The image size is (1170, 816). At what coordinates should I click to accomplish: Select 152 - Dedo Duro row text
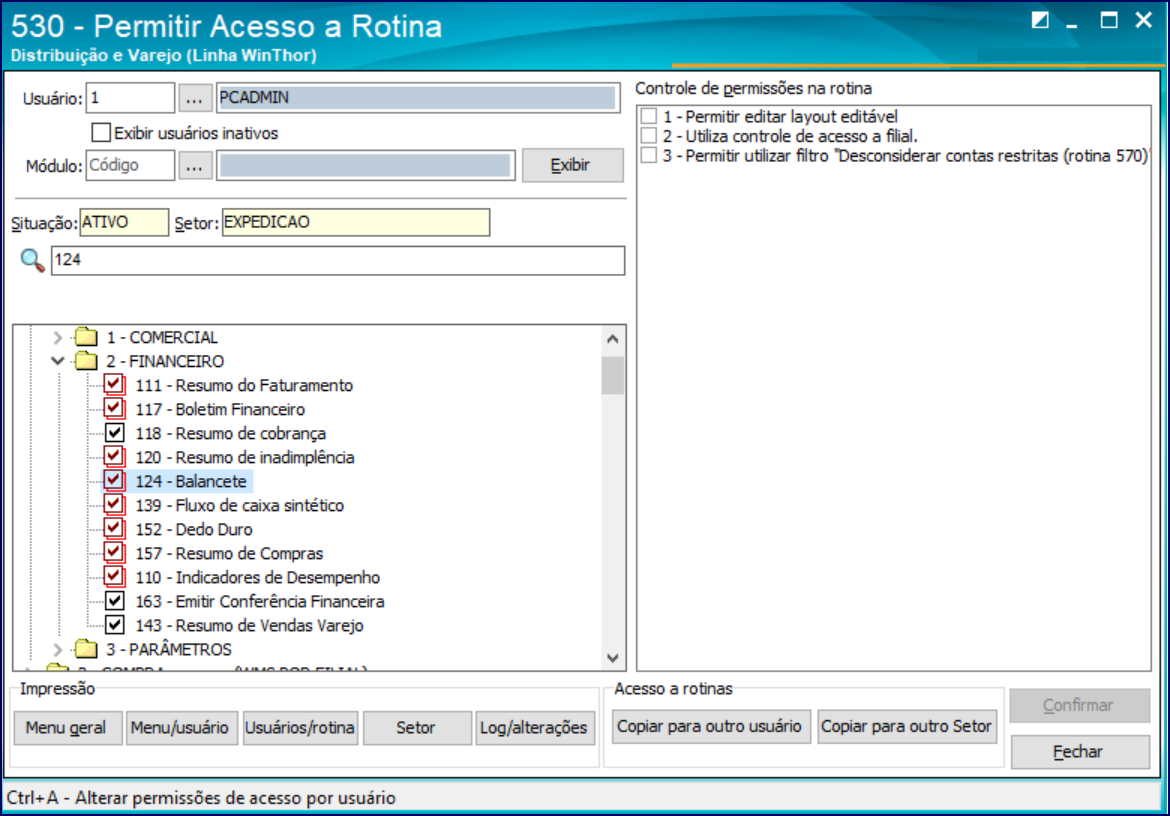point(194,529)
